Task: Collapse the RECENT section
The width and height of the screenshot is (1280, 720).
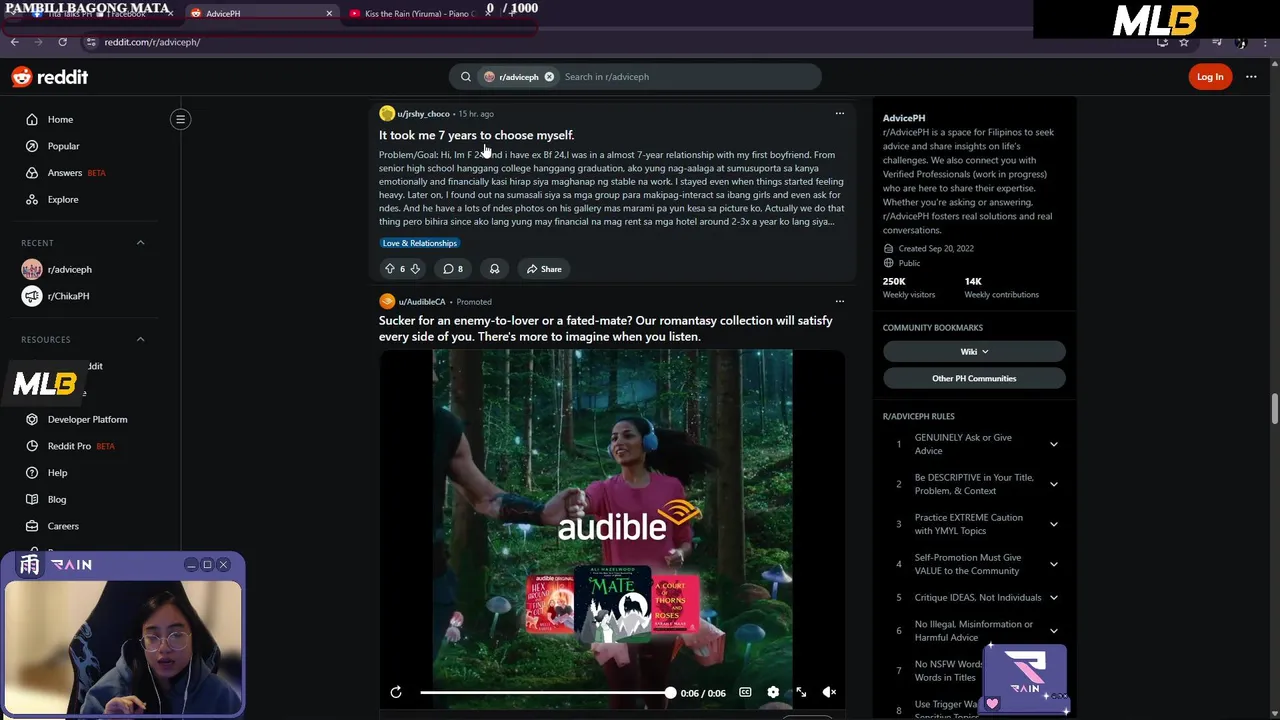Action: click(140, 242)
